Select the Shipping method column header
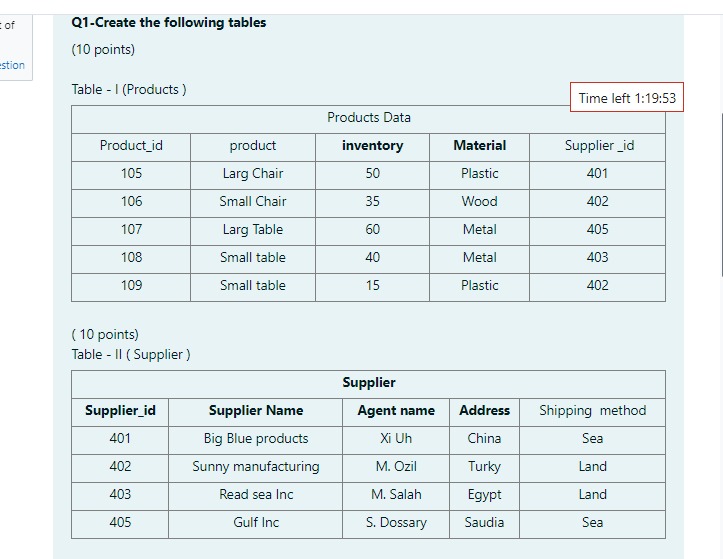The height and width of the screenshot is (559, 723). click(592, 411)
